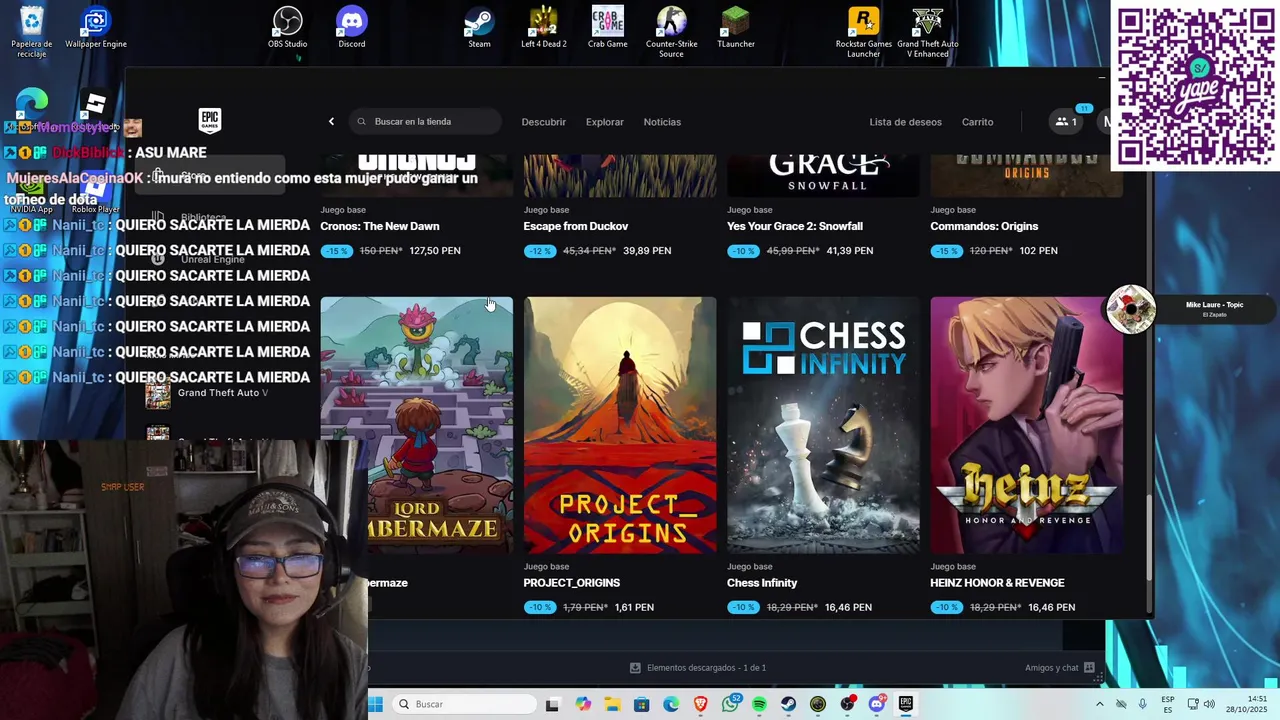
Task: Open Rockstar Games Launcher desktop shortcut
Action: click(x=864, y=32)
